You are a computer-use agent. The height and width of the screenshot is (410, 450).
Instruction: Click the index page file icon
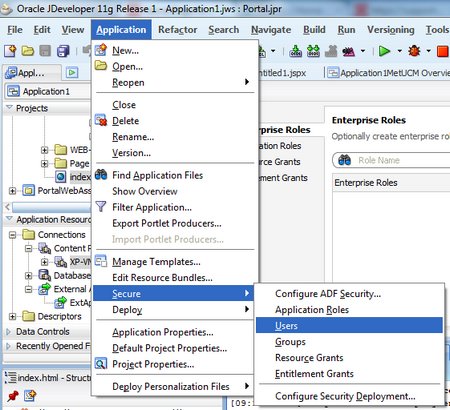[x=60, y=176]
